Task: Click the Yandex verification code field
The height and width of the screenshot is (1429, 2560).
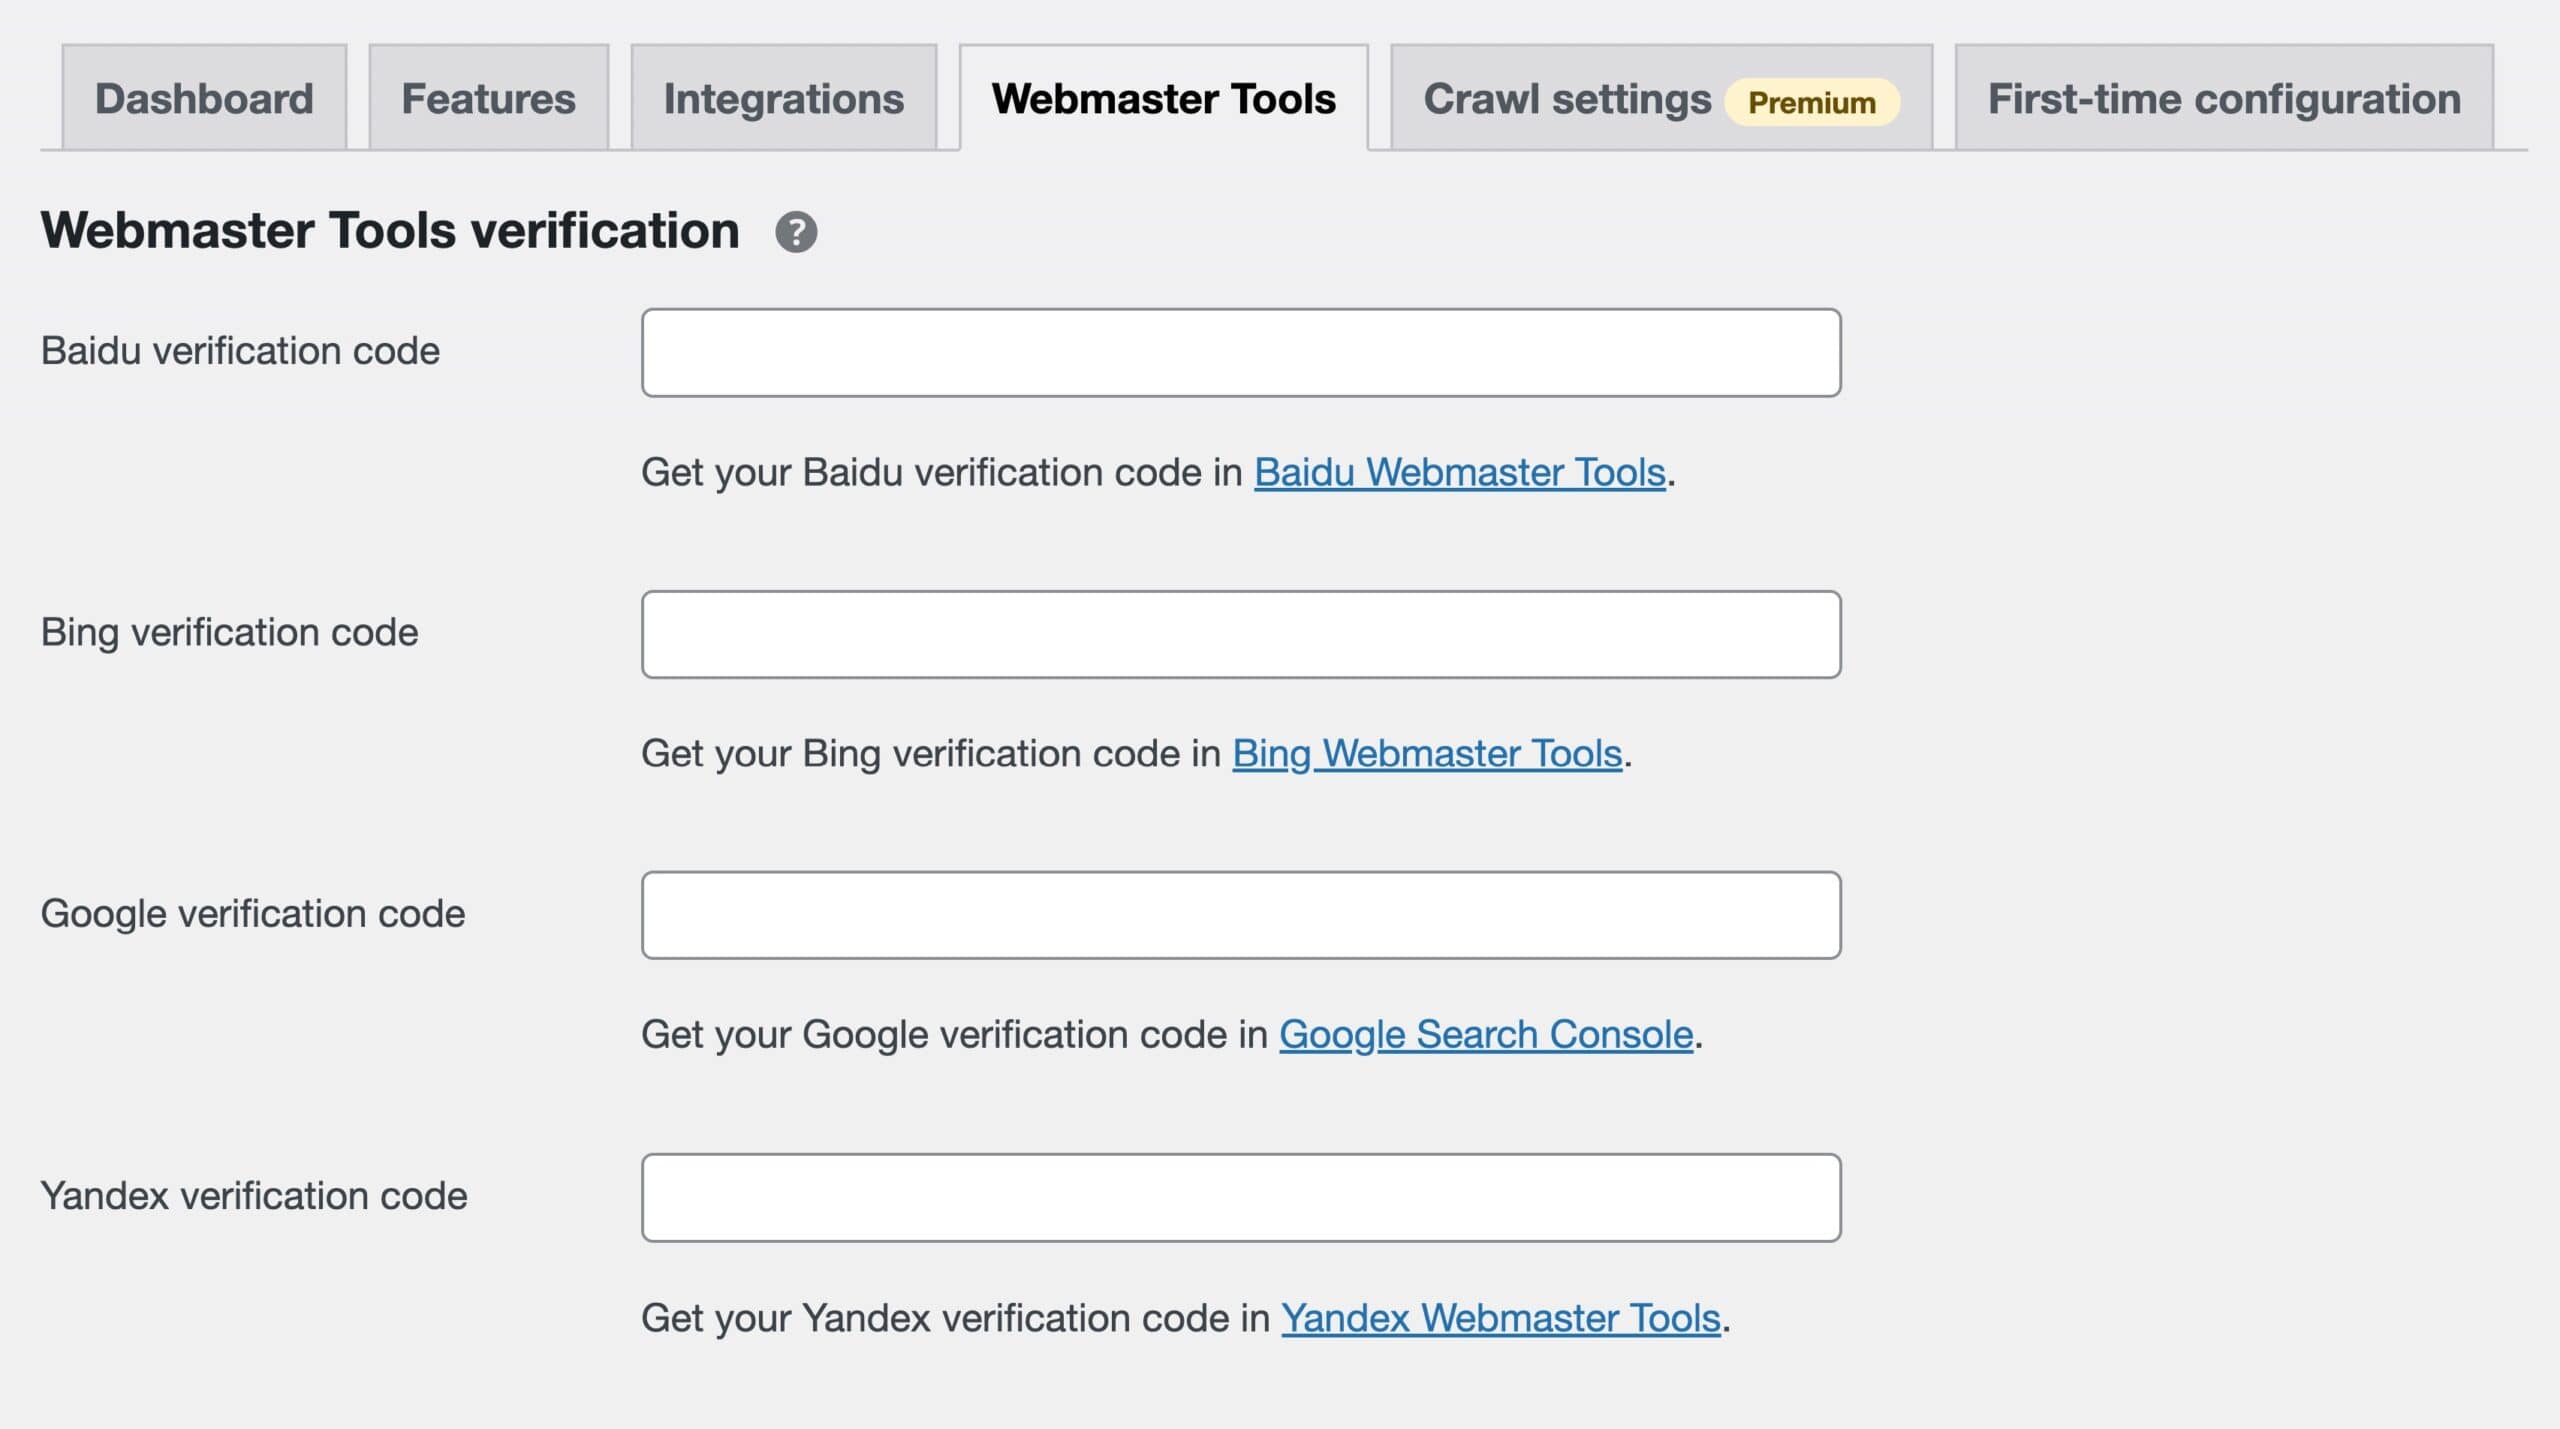Action: point(1240,1196)
